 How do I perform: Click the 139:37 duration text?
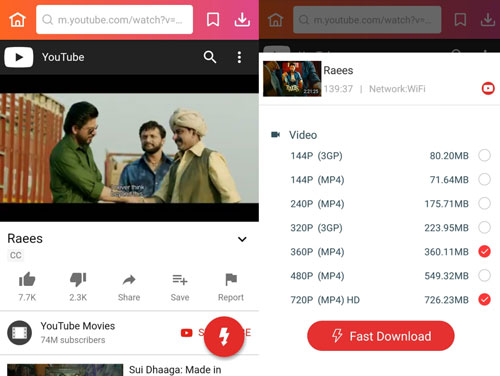pyautogui.click(x=338, y=89)
